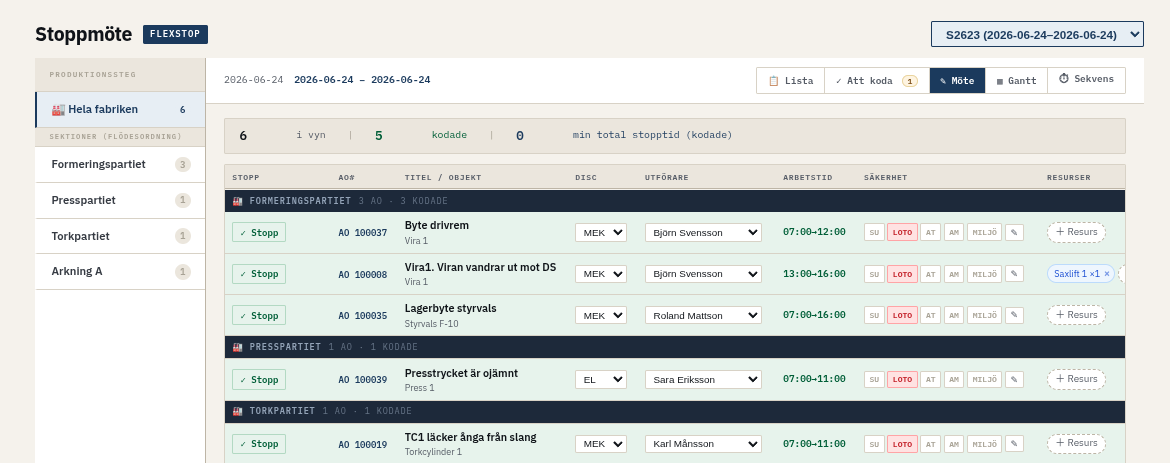This screenshot has height=463, width=1170.
Task: Remove the Saxlift 1 ×1 resource chip
Action: pos(1107,274)
